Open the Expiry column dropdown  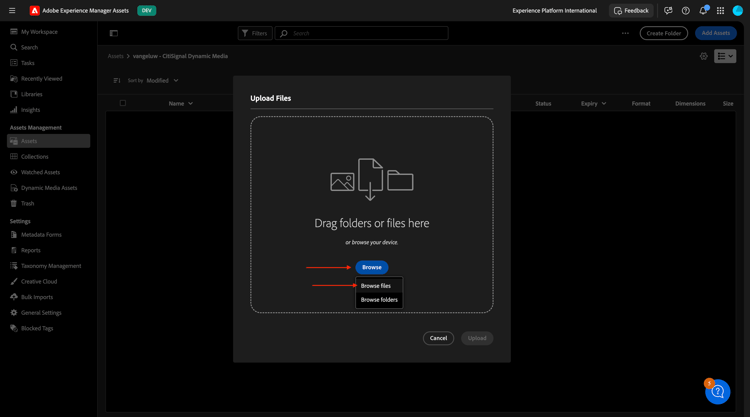[594, 103]
